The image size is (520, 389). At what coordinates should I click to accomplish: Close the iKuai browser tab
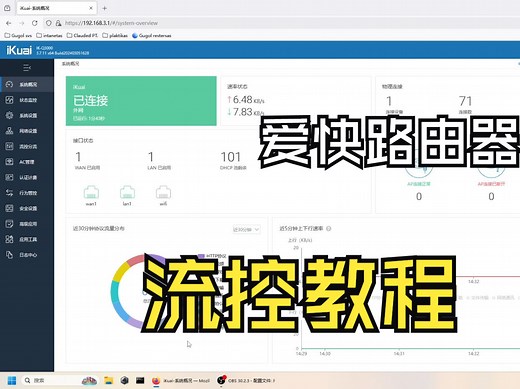pyautogui.click(x=91, y=8)
